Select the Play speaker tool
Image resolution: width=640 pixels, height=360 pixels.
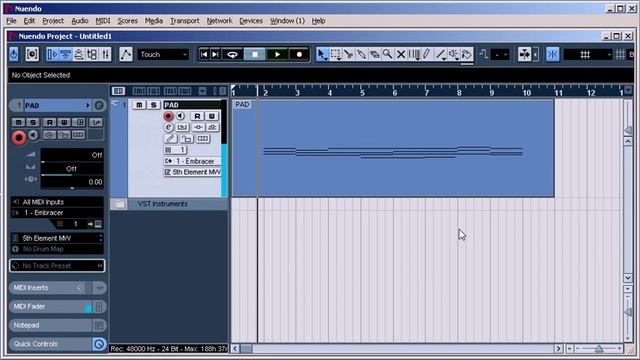pyautogui.click(x=453, y=54)
